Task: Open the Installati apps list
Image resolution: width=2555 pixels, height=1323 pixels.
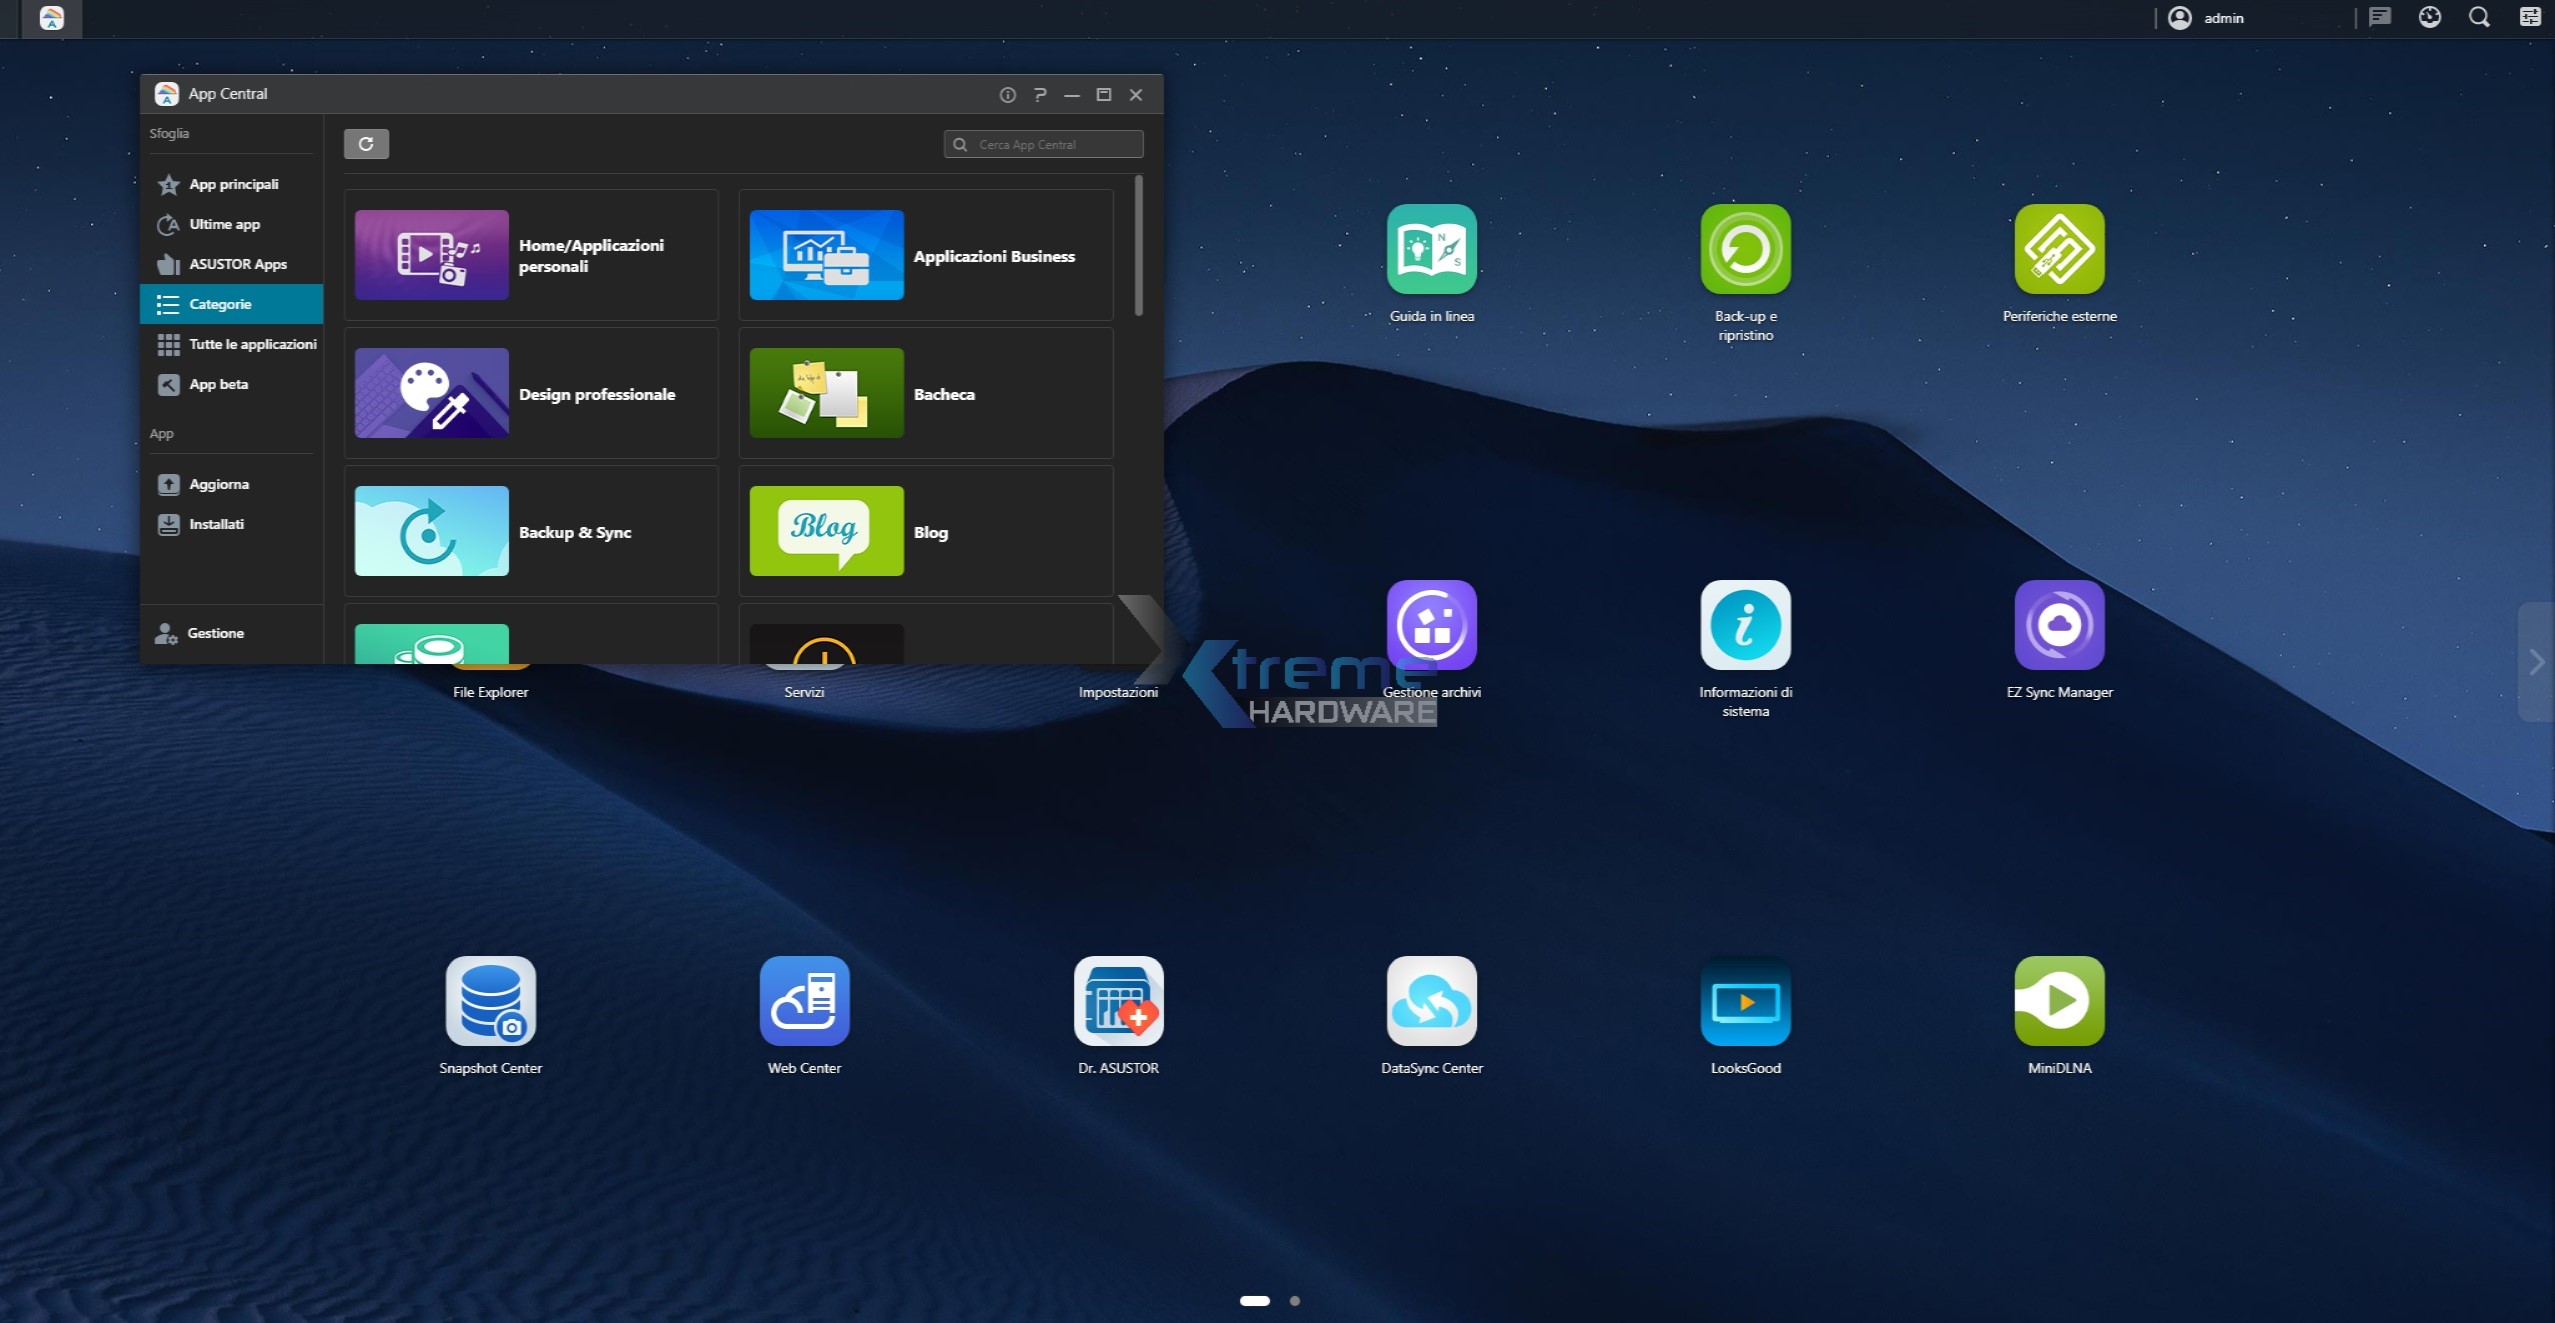Action: (216, 524)
